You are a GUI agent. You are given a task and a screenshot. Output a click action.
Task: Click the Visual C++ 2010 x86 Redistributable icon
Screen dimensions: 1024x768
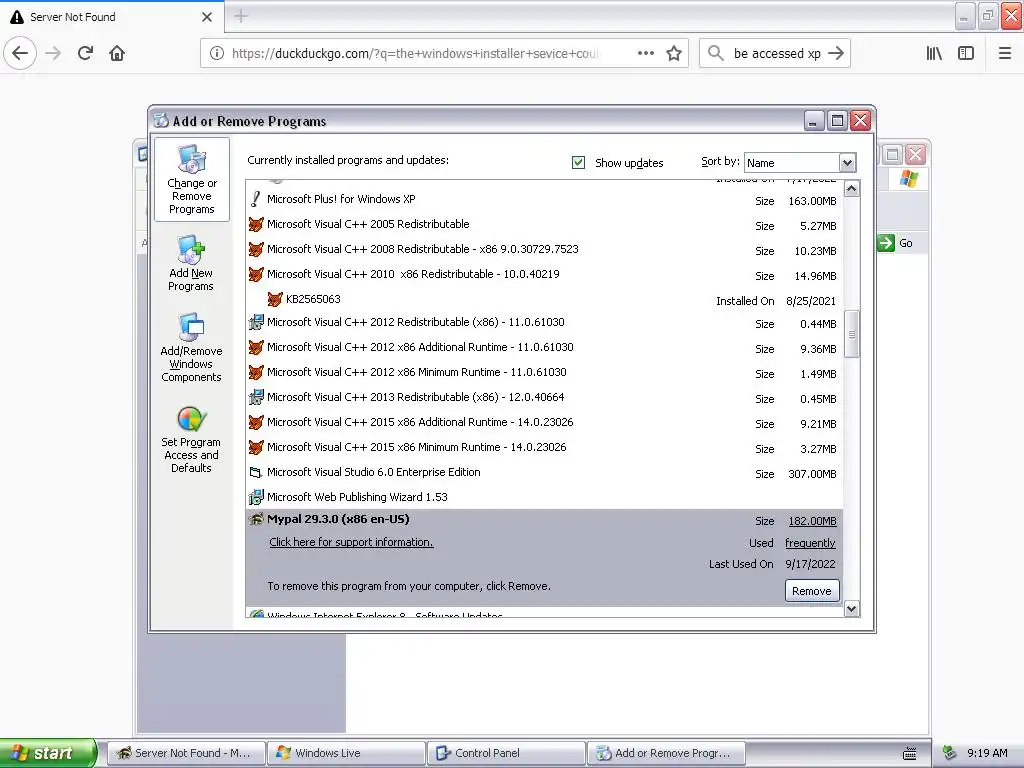pos(256,274)
